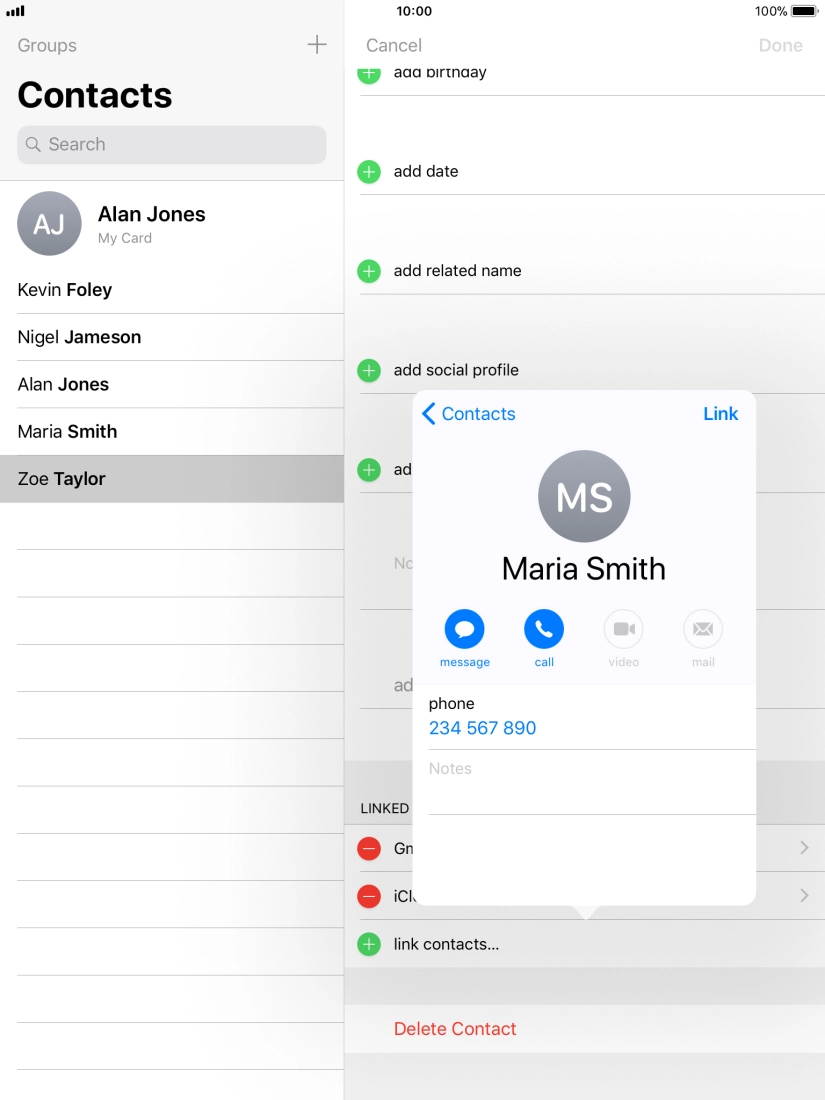The image size is (825, 1100).
Task: Remove first linked card with red minus
Action: [x=369, y=849]
